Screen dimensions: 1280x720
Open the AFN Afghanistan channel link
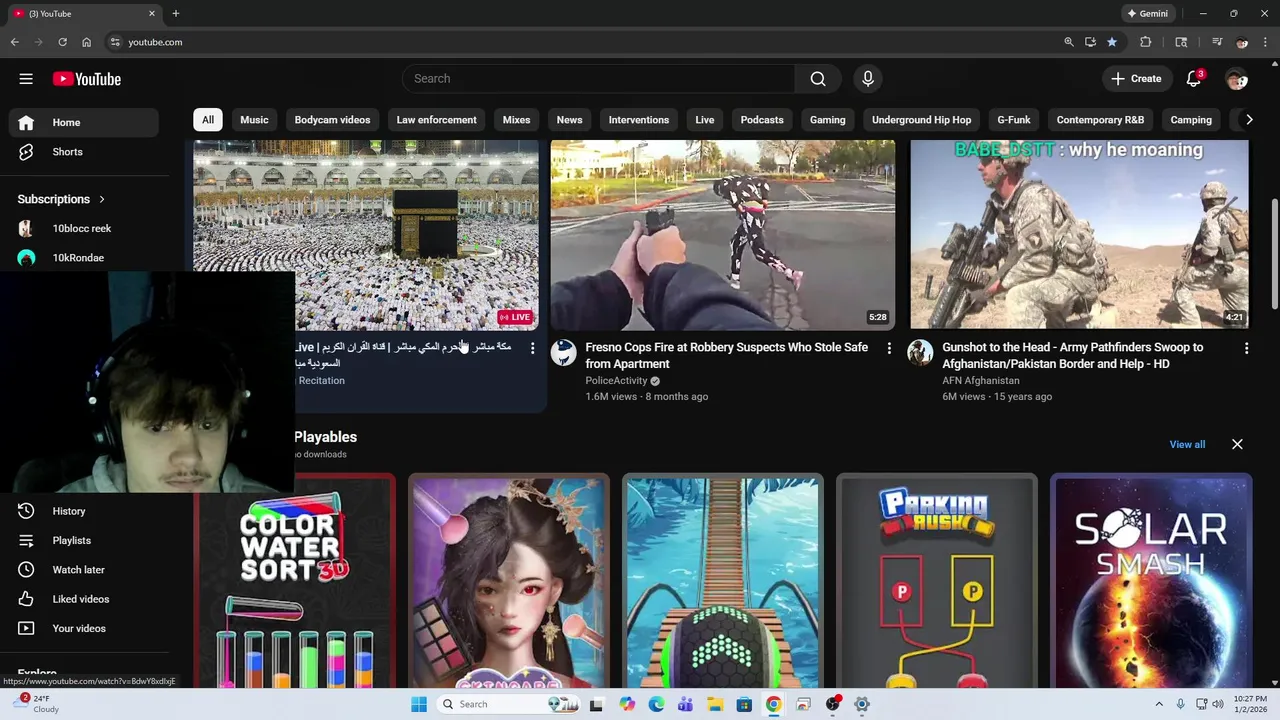(x=981, y=381)
